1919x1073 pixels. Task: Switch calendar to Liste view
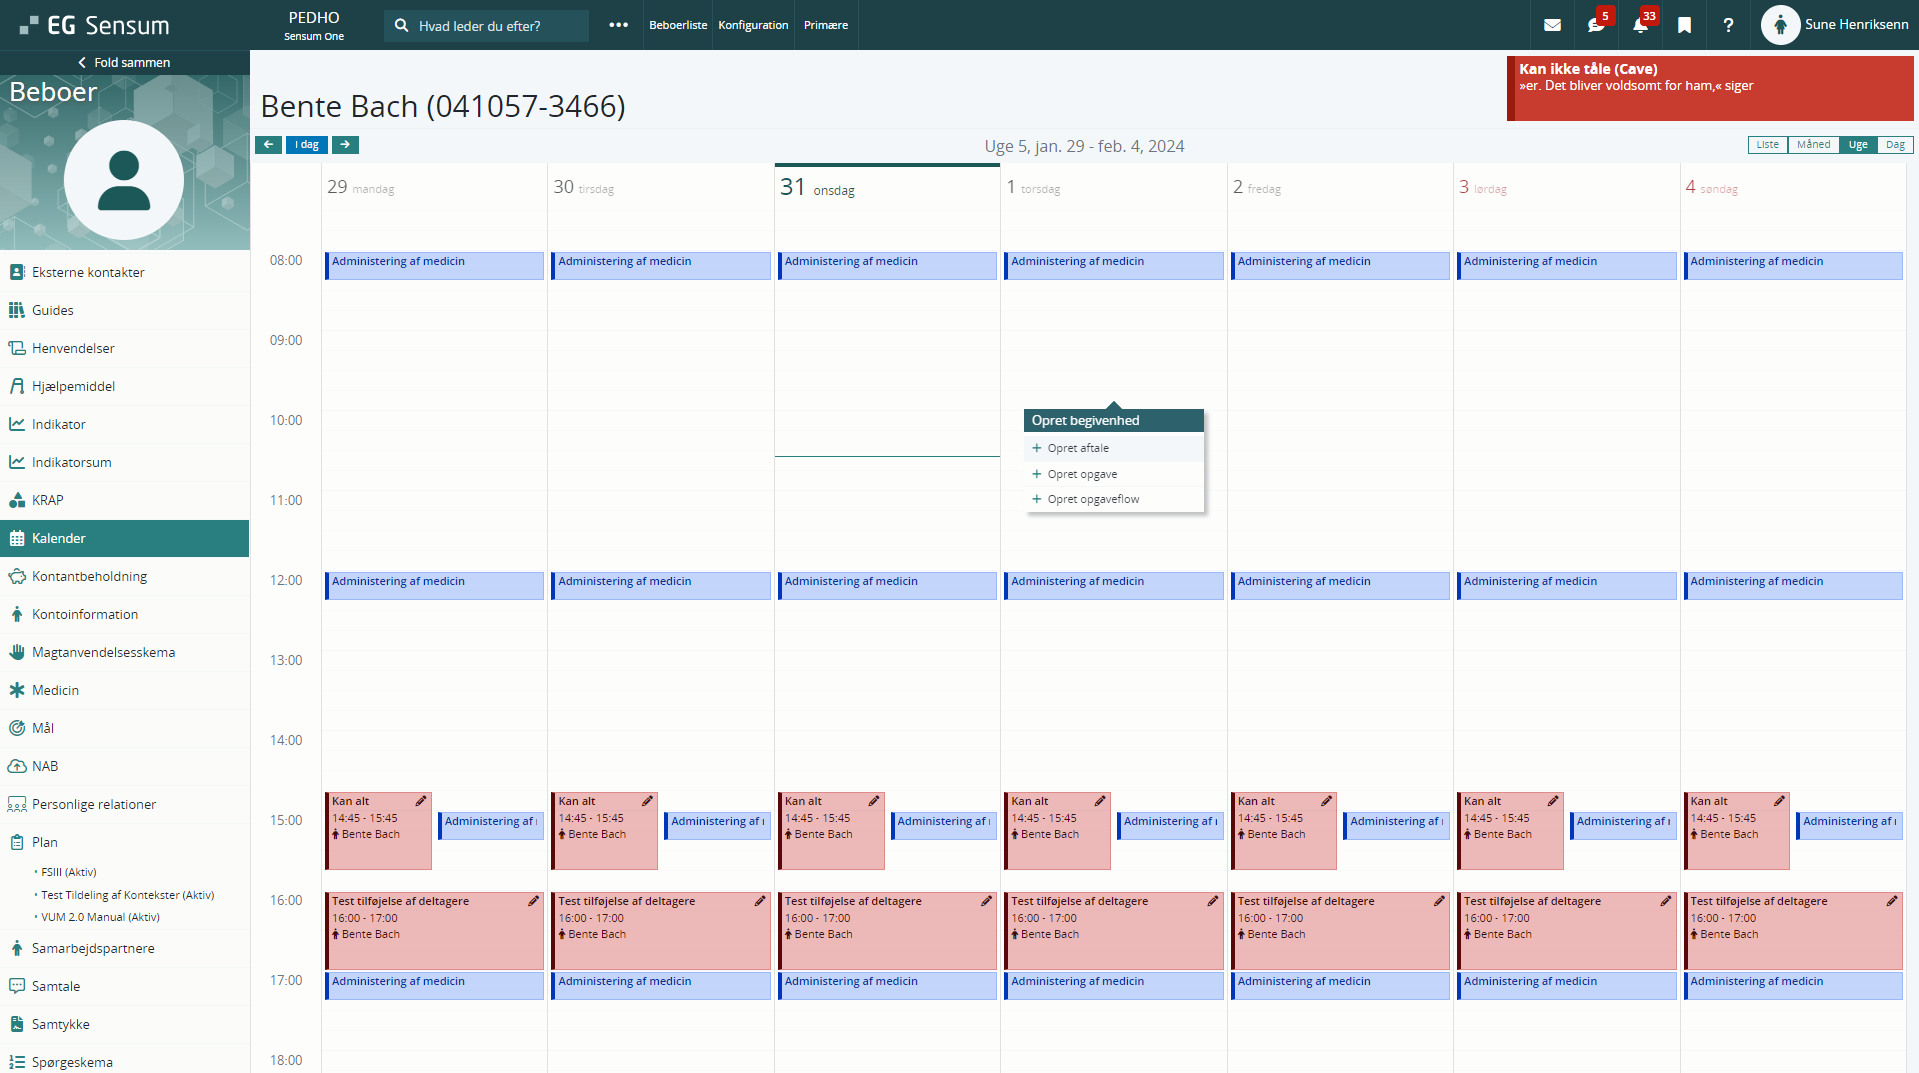tap(1767, 145)
